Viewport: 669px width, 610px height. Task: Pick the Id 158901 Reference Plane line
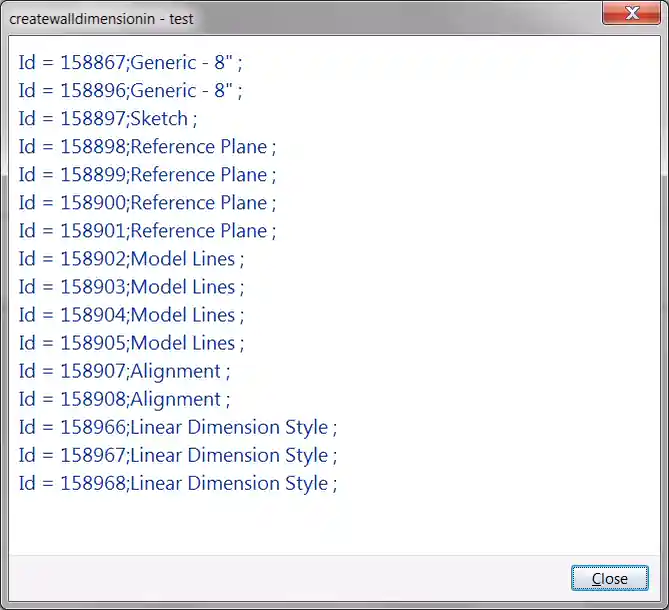[147, 230]
